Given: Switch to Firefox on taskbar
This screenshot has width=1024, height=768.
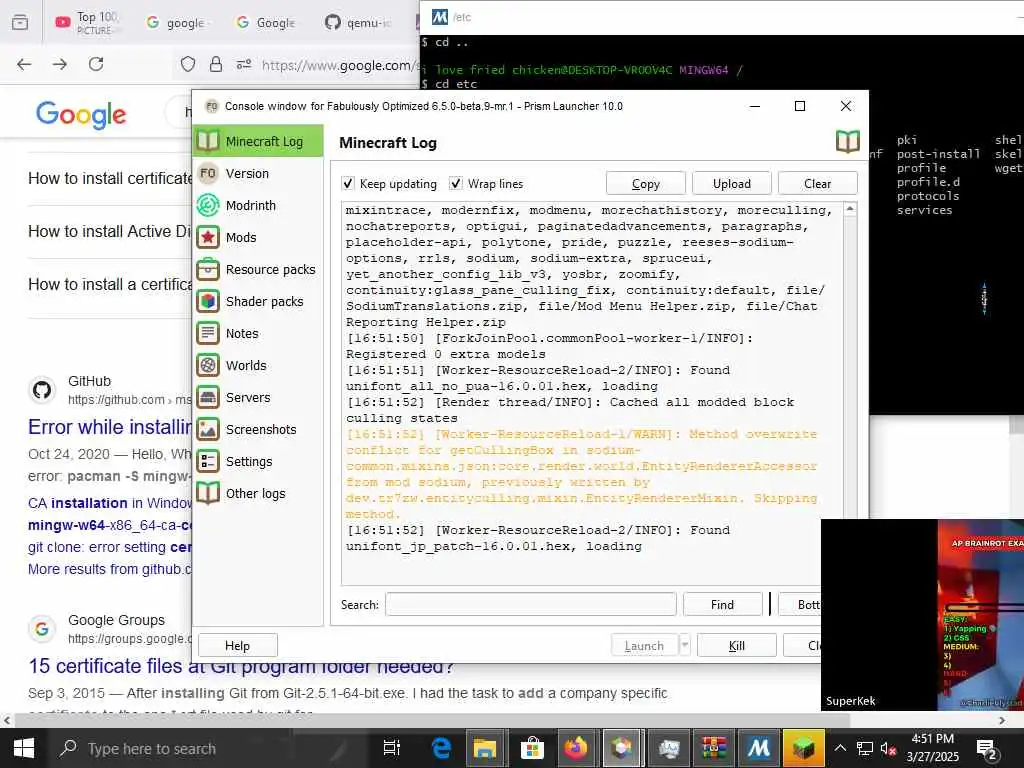Looking at the screenshot, I should click(576, 748).
